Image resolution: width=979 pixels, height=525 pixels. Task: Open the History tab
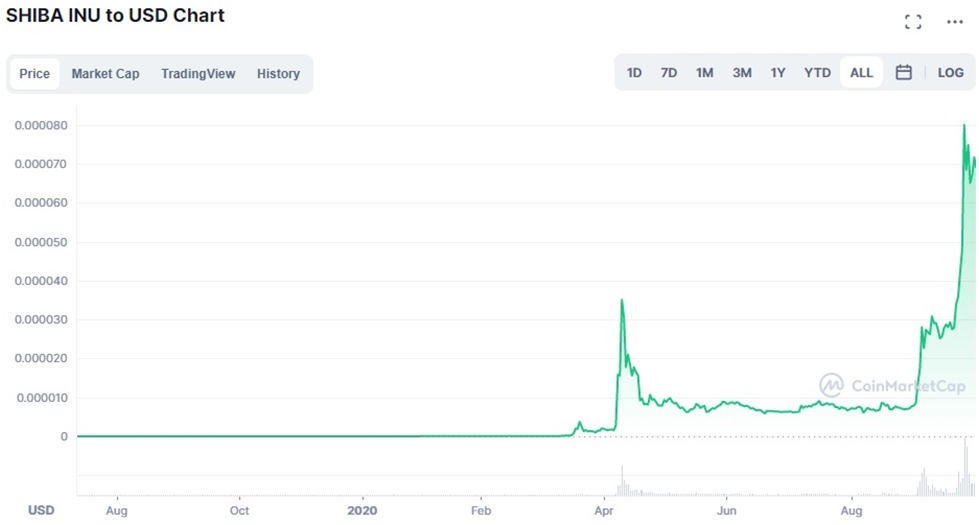[x=278, y=74]
